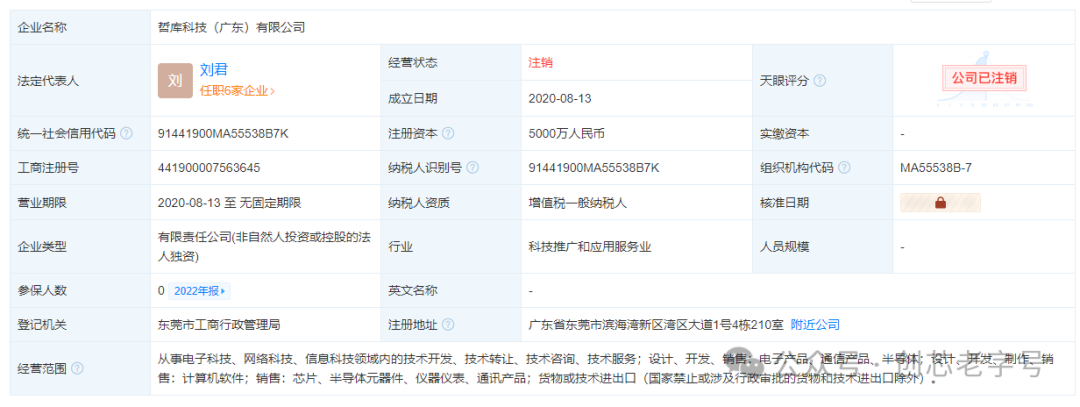Select taxpayer ID value beside 纳税人识别号
1080x407 pixels.
[x=594, y=167]
